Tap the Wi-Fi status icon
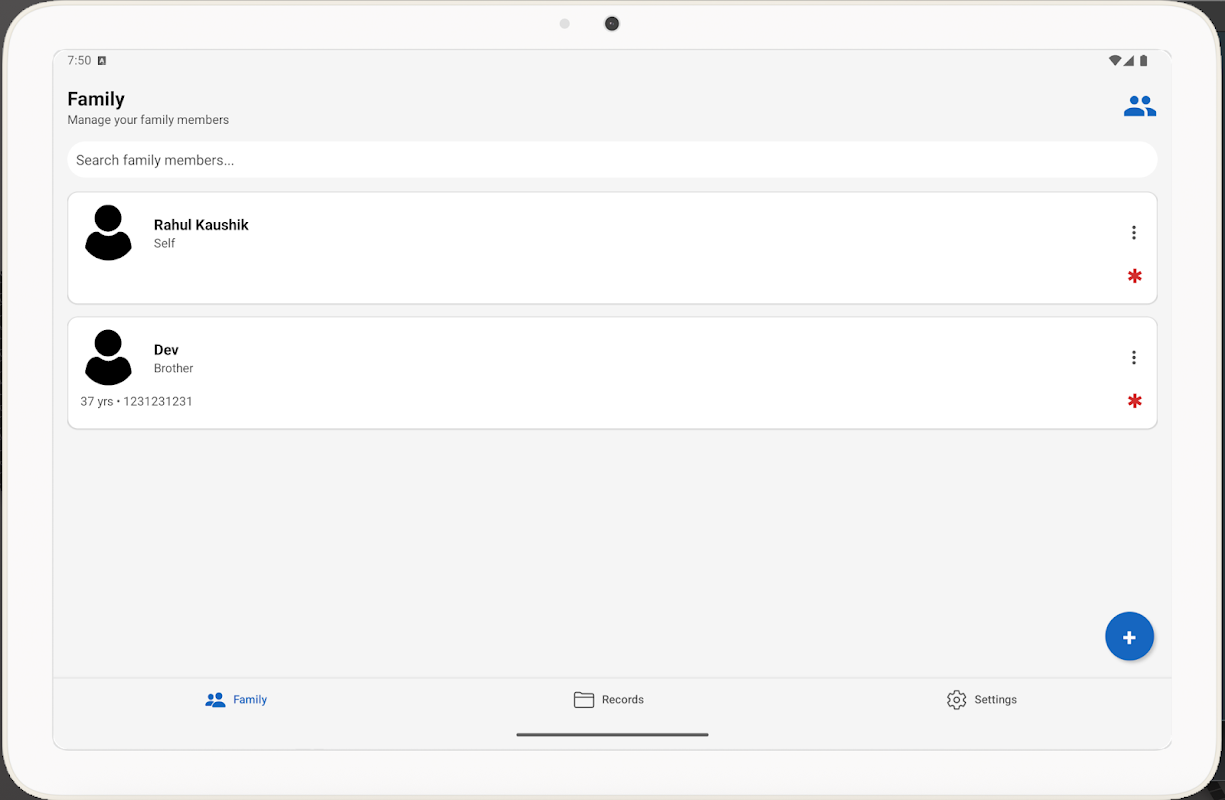 tap(1114, 61)
